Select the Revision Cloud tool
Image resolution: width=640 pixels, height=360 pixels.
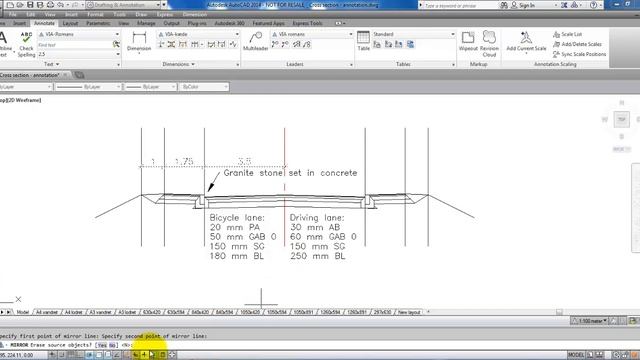coord(489,43)
